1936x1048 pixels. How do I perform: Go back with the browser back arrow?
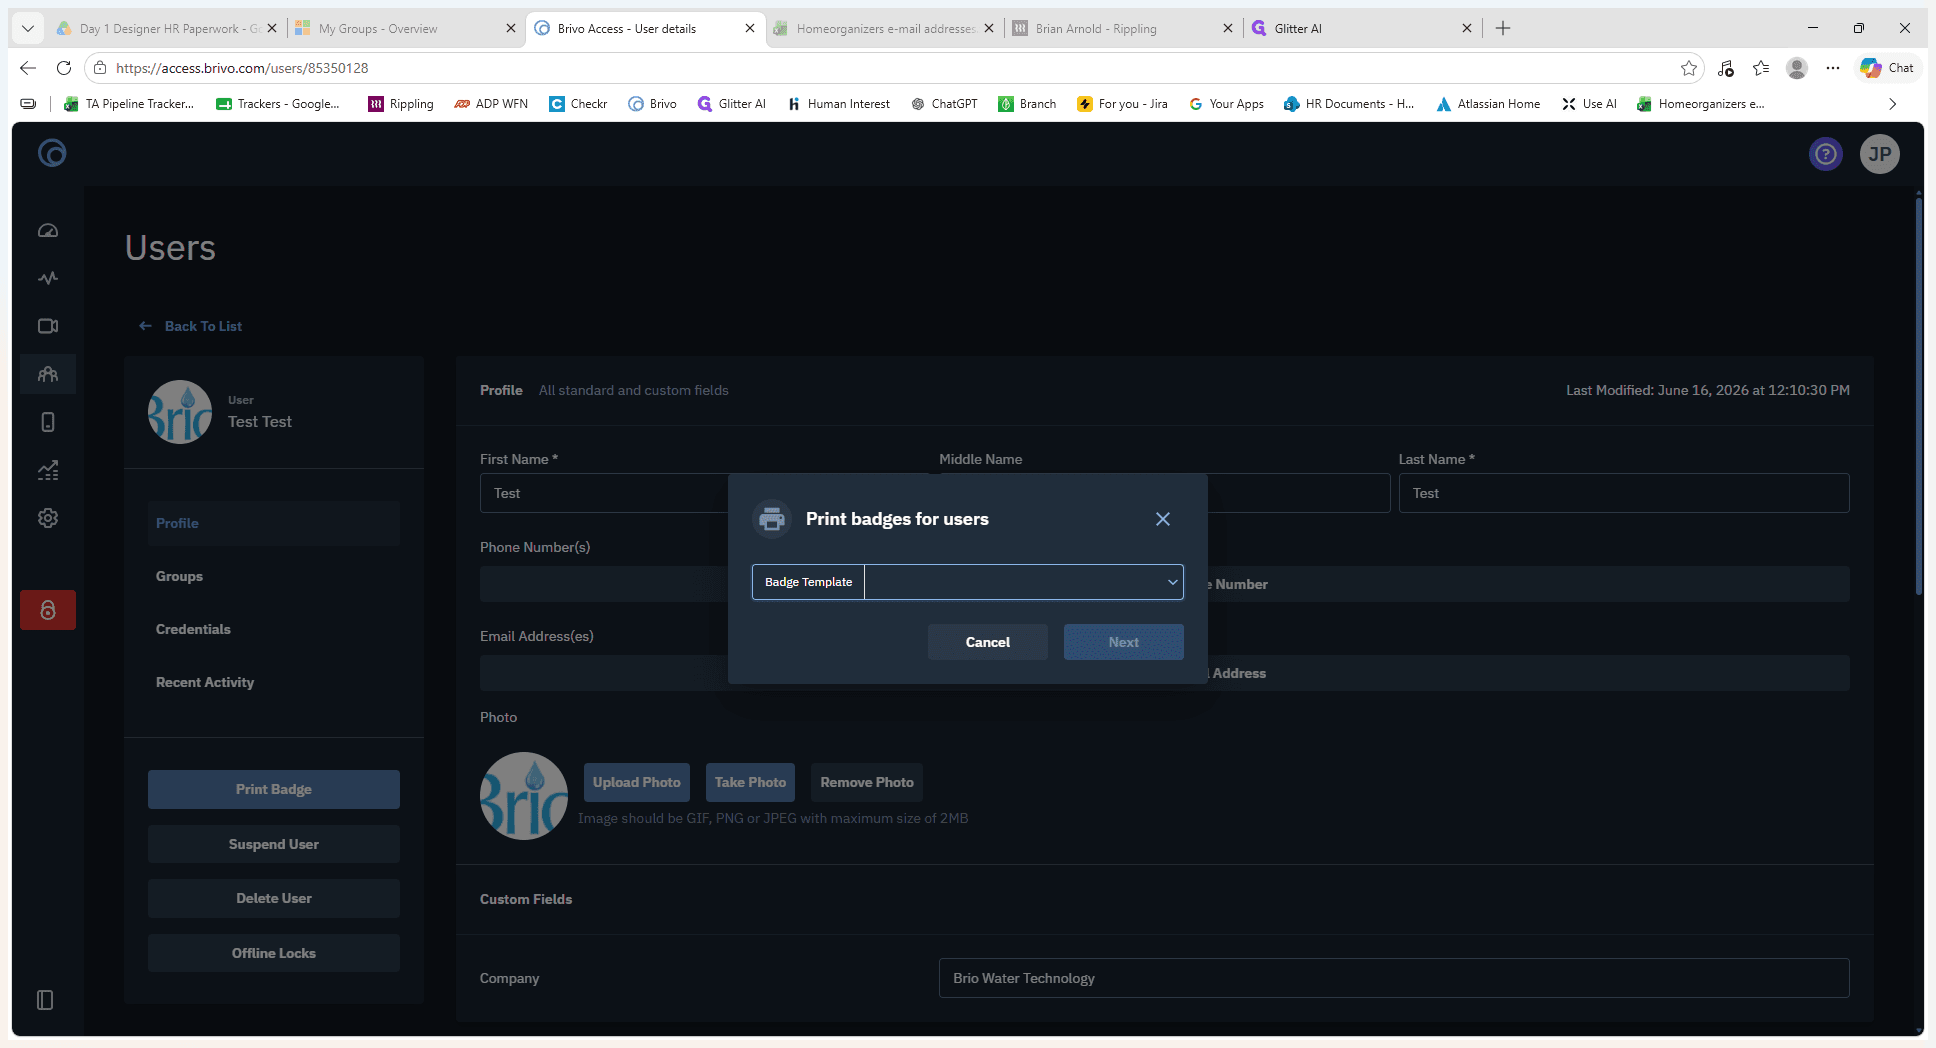[28, 68]
